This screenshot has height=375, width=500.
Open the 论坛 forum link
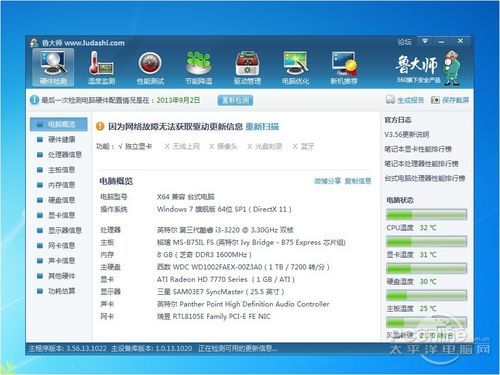[x=404, y=42]
